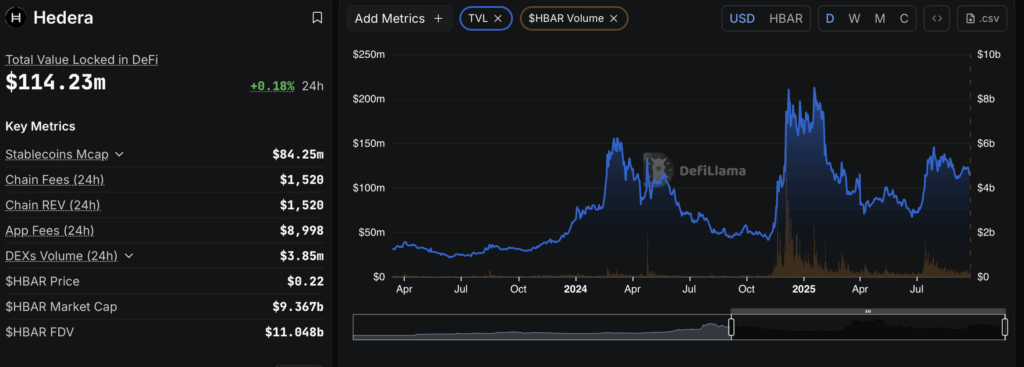Click the DEXs Volume value $3.85m
Viewport: 1024px width, 367px height.
[302, 256]
